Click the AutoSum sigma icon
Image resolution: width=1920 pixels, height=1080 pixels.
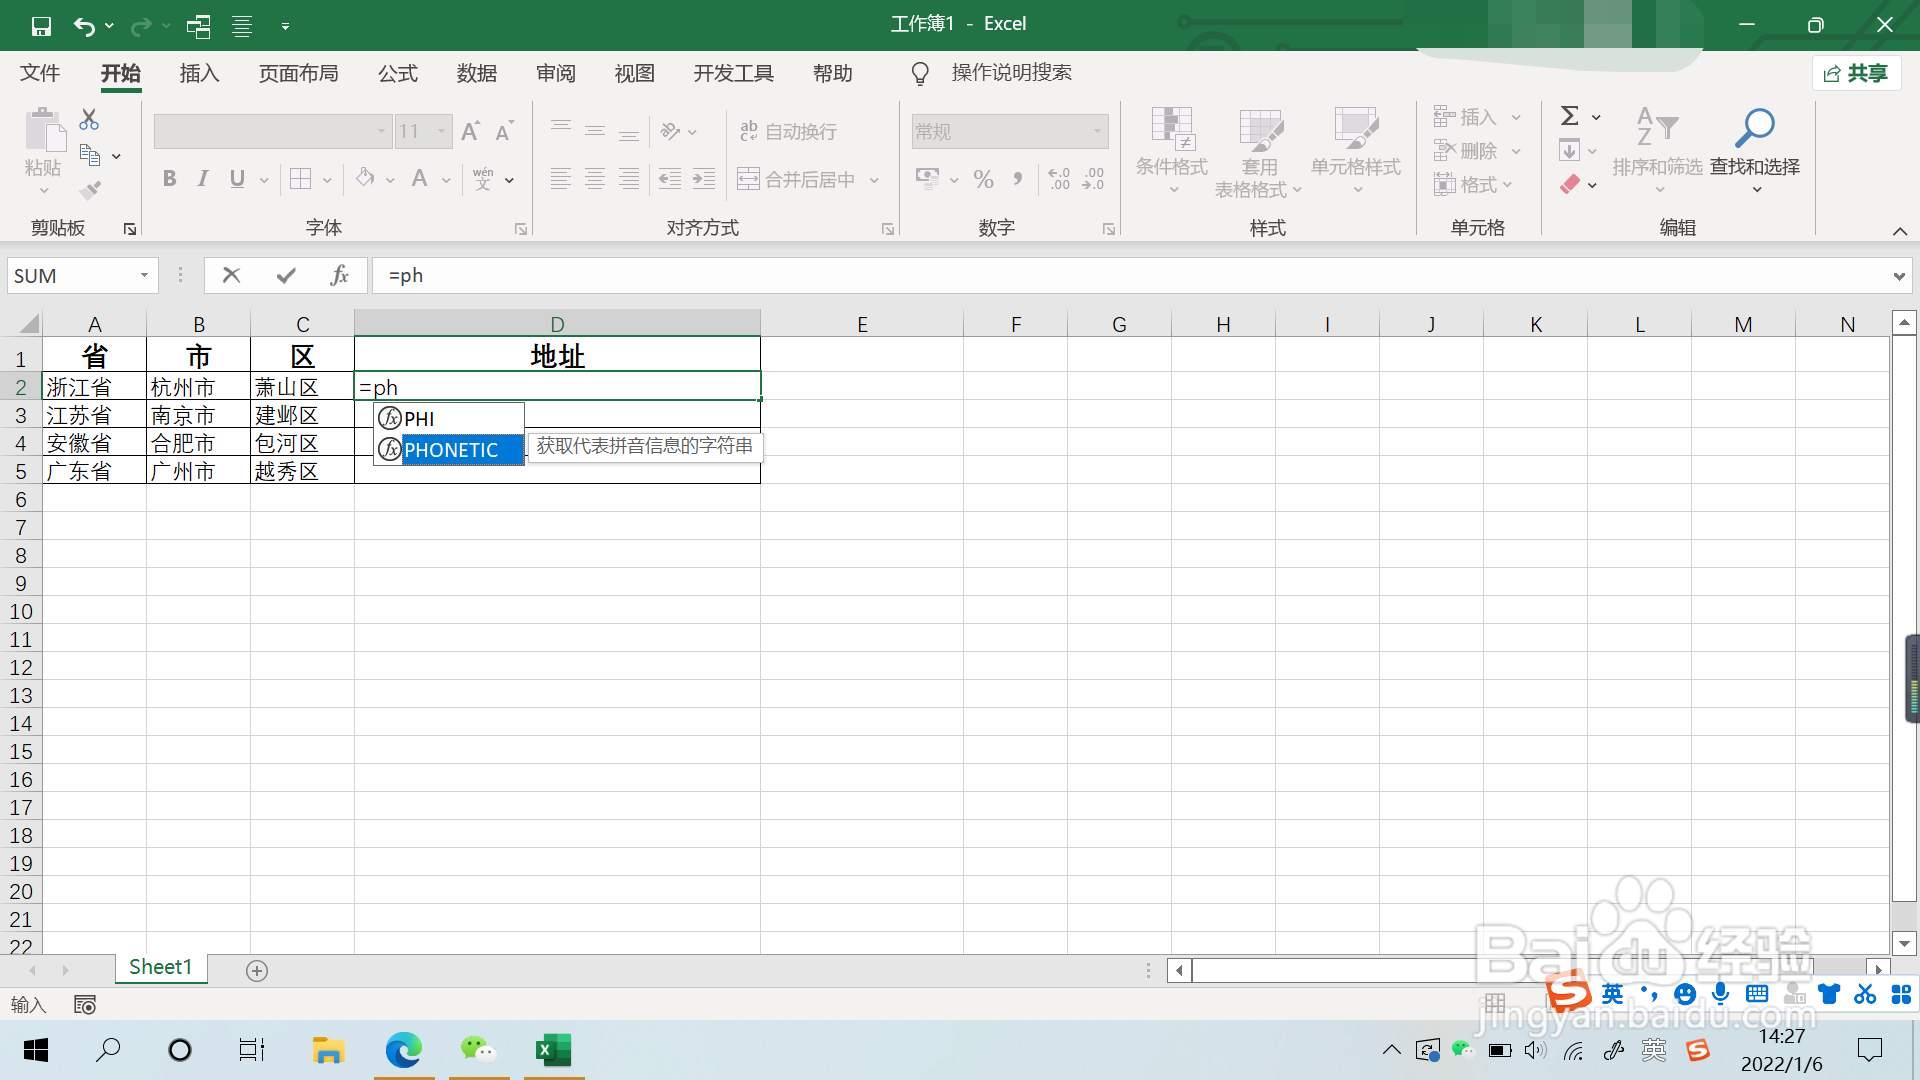tap(1570, 116)
